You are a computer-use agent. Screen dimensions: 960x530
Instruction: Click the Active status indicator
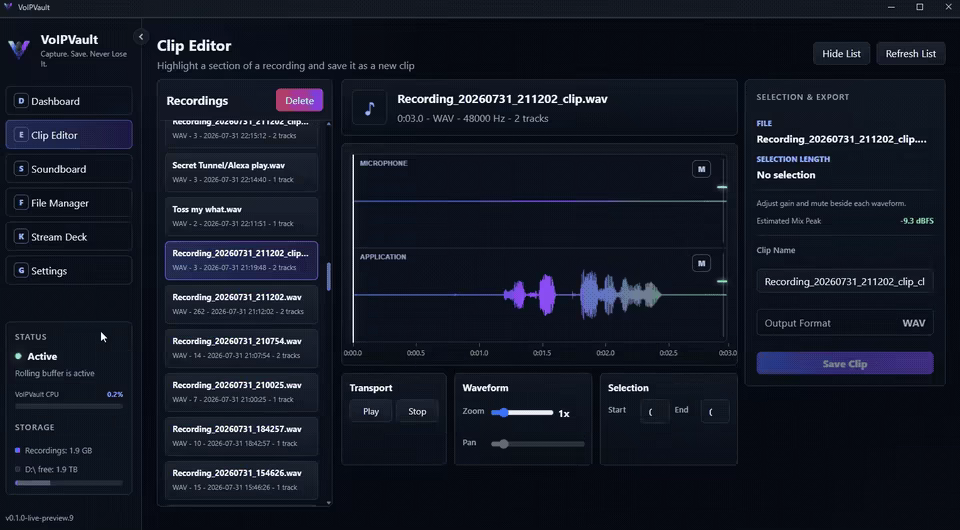36,356
